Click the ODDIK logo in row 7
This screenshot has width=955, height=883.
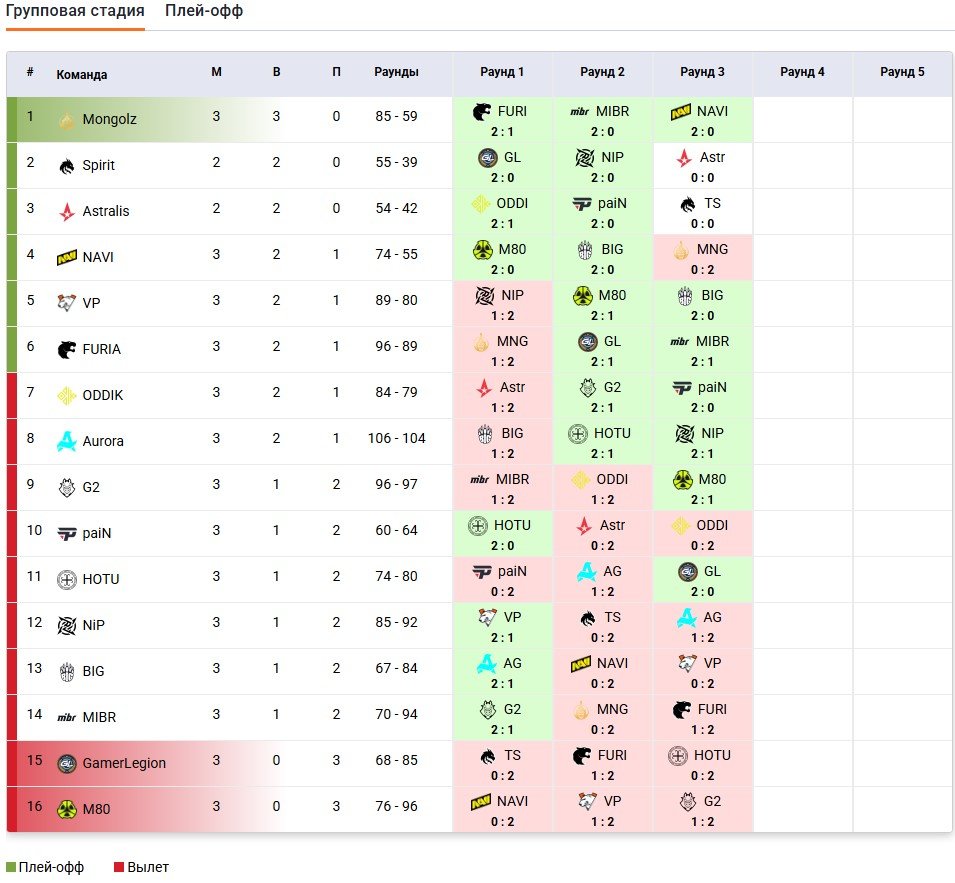click(66, 396)
